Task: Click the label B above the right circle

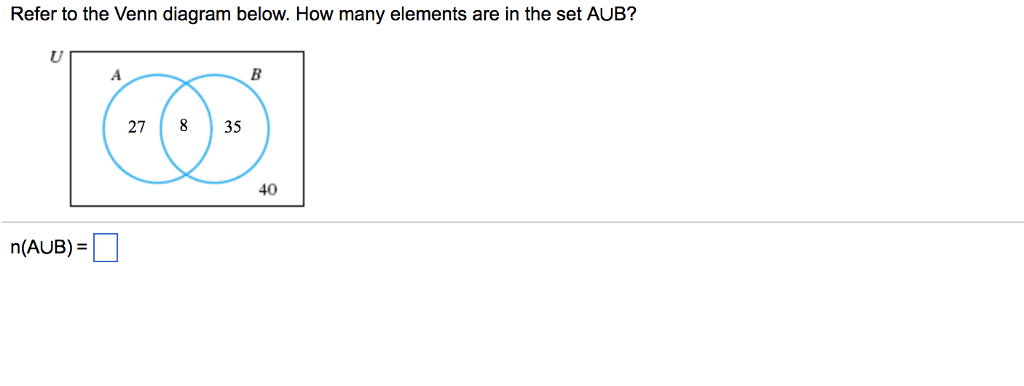Action: coord(256,74)
